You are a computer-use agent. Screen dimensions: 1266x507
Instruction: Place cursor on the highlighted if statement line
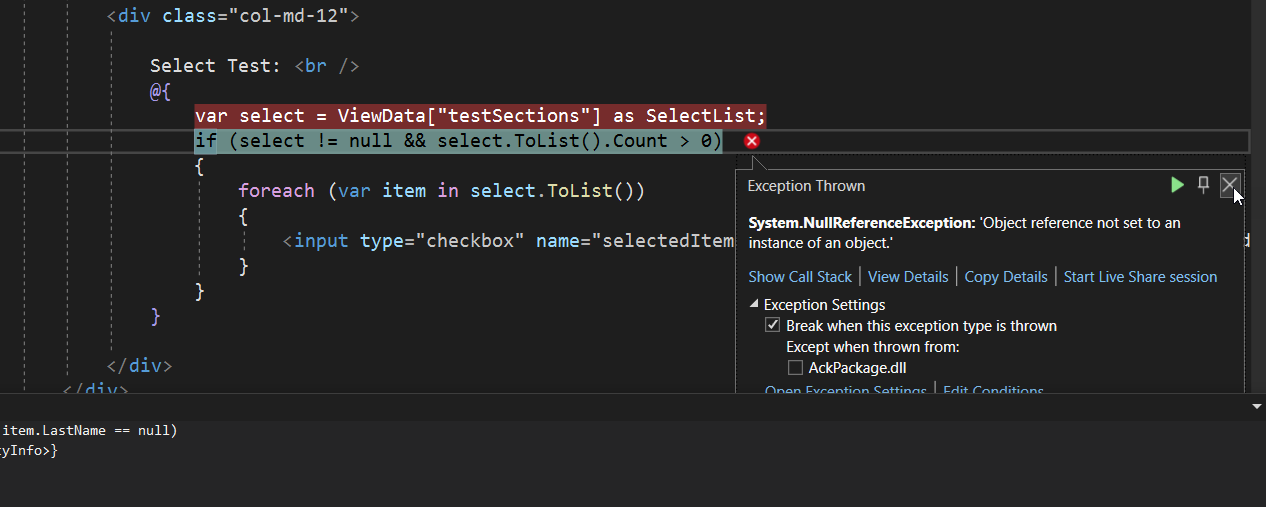point(457,141)
